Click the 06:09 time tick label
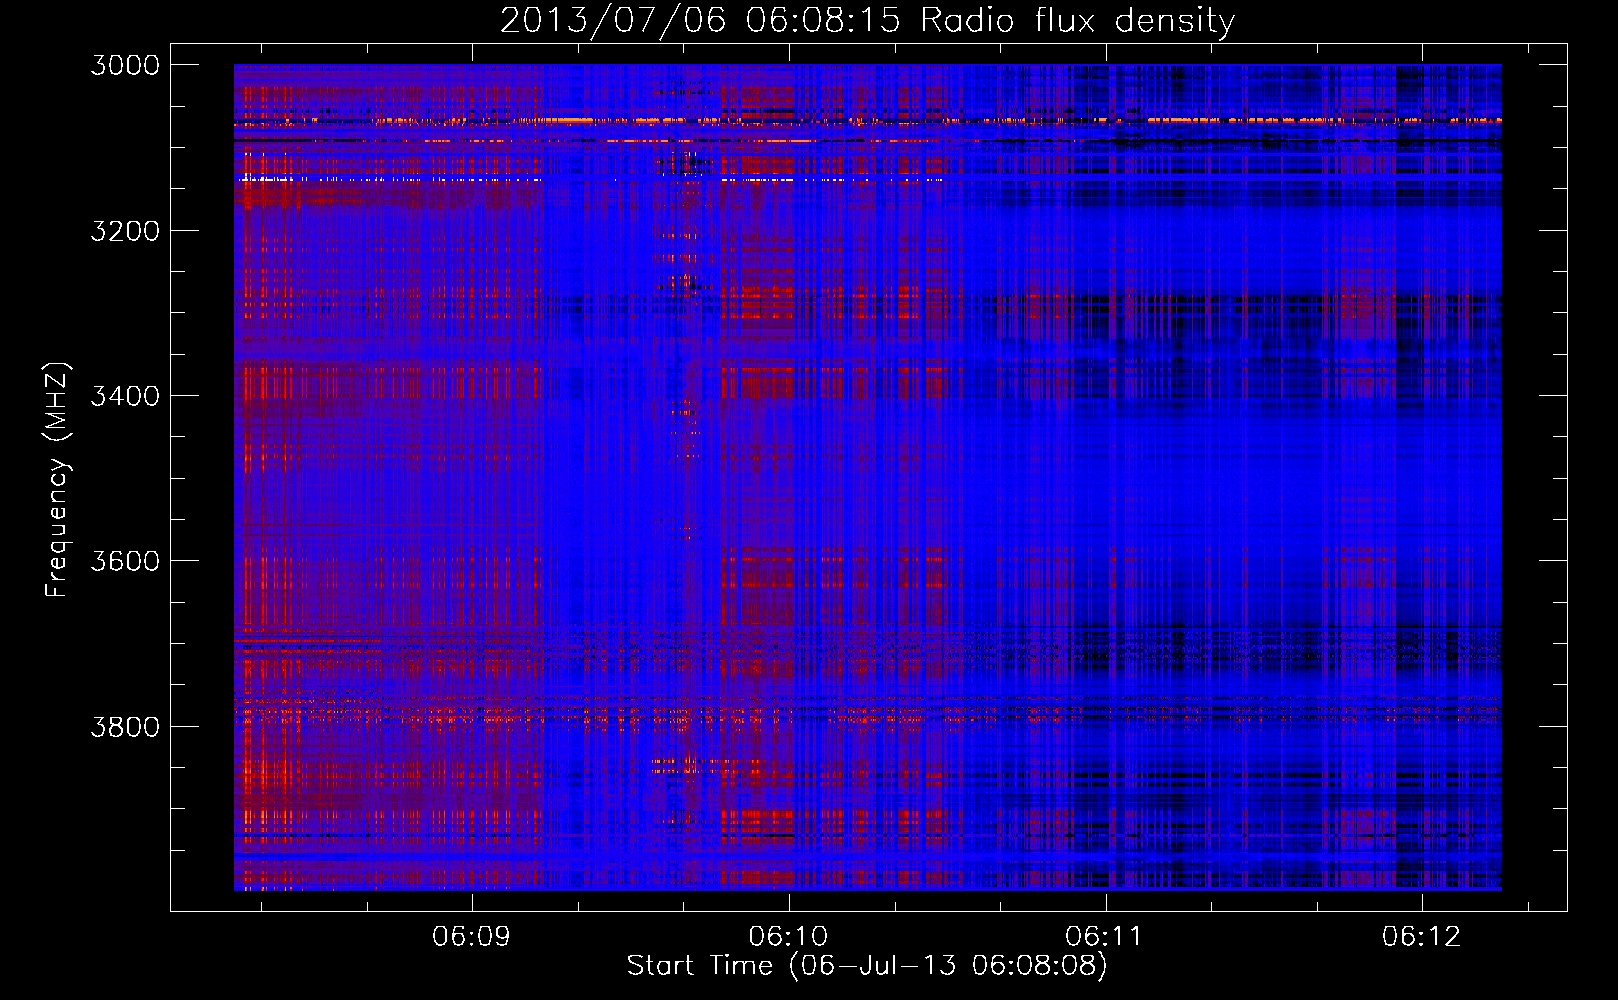The image size is (1618, 1000). coord(471,937)
